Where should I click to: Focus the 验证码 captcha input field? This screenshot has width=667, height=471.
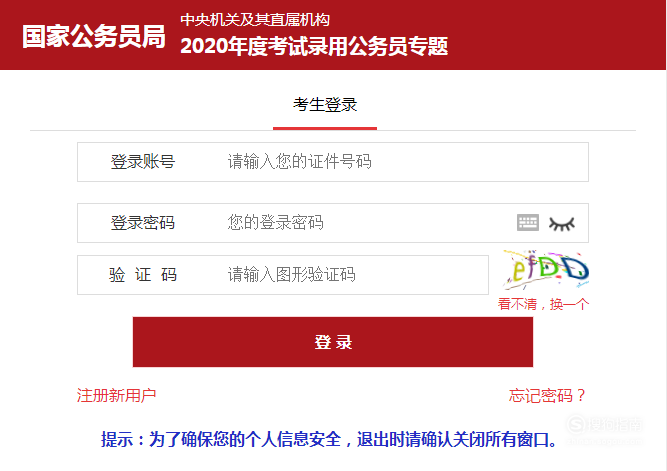click(283, 275)
